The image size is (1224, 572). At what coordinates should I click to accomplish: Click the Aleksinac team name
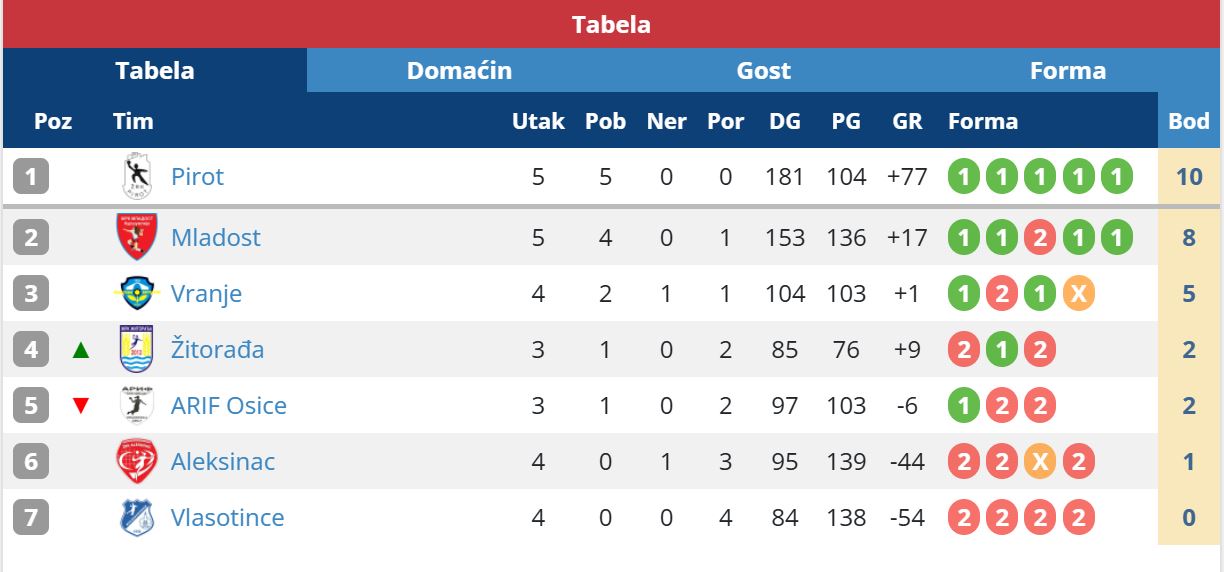[x=222, y=461]
